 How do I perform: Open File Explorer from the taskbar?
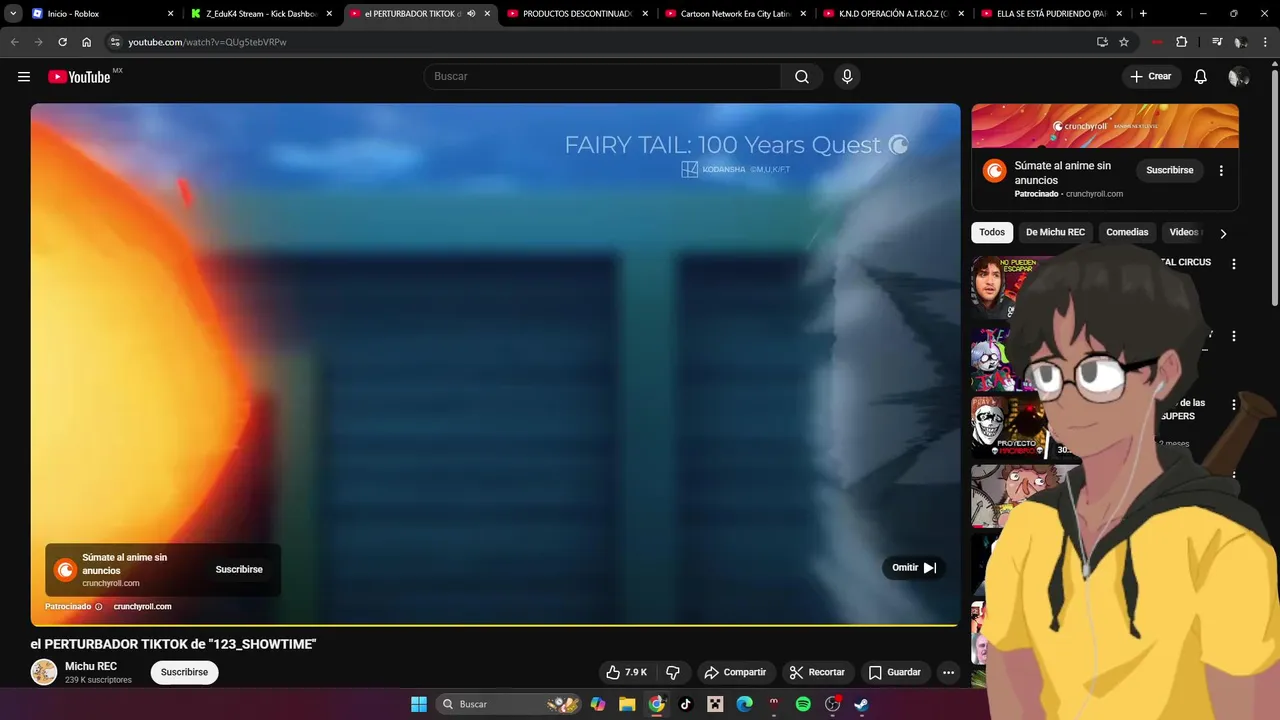(627, 704)
